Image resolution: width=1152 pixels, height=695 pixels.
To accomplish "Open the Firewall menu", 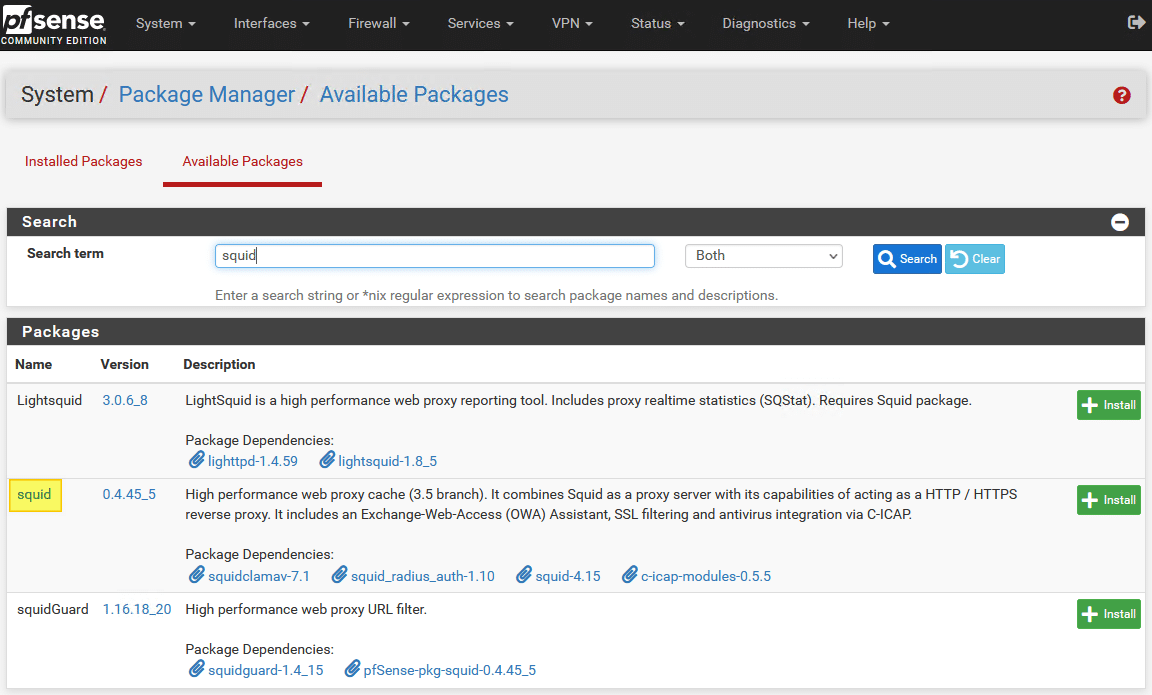I will coord(378,23).
